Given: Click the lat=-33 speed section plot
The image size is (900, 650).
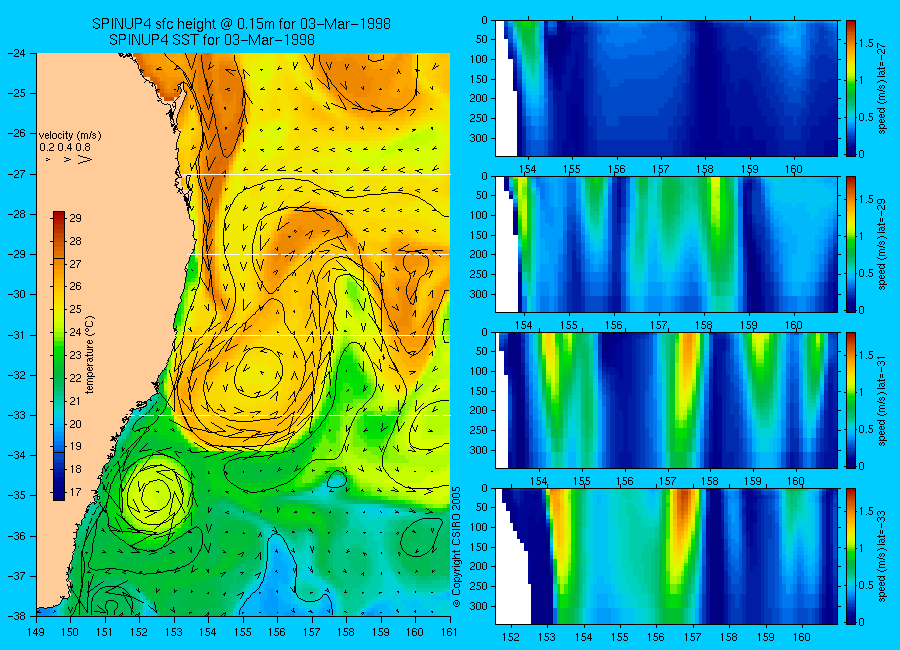Looking at the screenshot, I should 666,556.
